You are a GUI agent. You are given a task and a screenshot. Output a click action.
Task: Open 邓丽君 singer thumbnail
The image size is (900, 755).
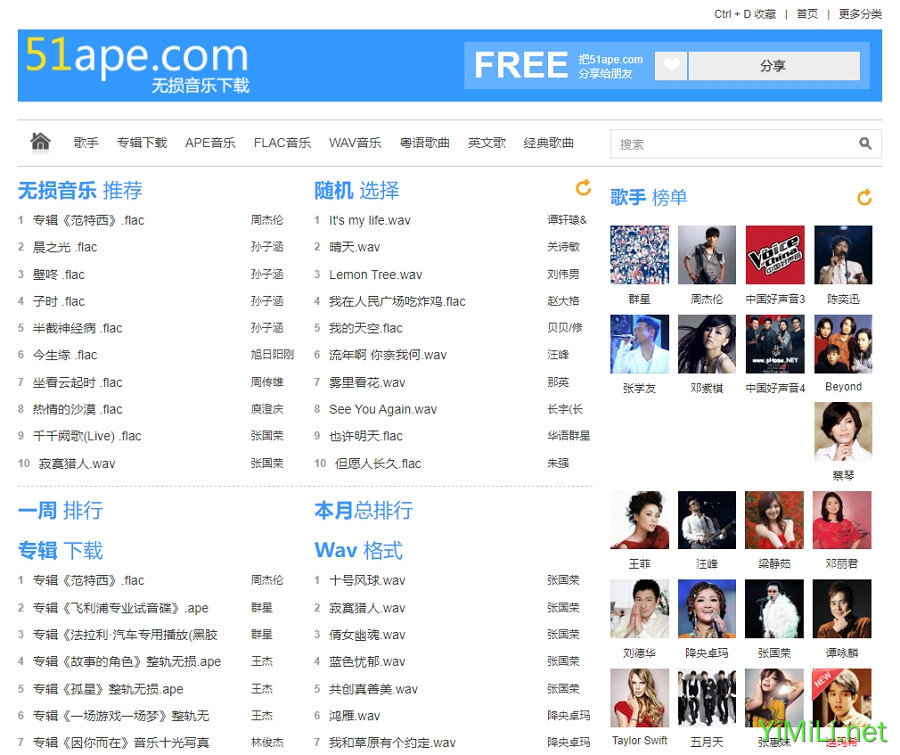coord(842,520)
